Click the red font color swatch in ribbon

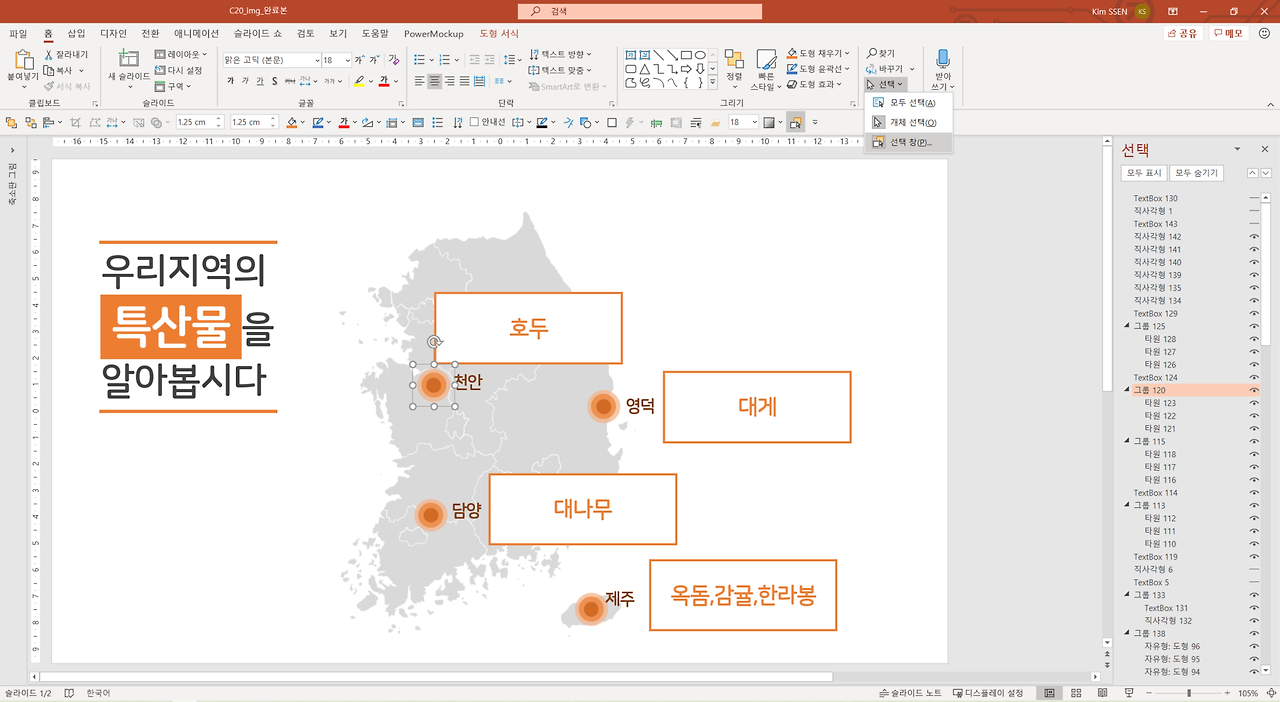click(384, 81)
